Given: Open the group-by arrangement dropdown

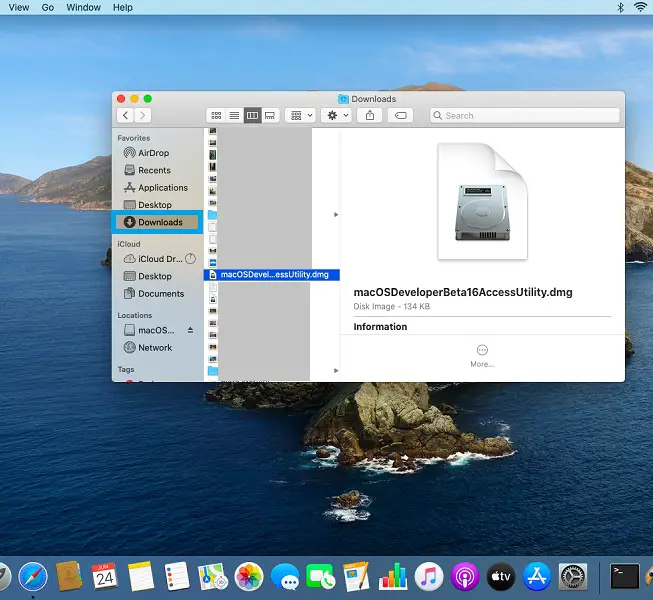Looking at the screenshot, I should (301, 115).
